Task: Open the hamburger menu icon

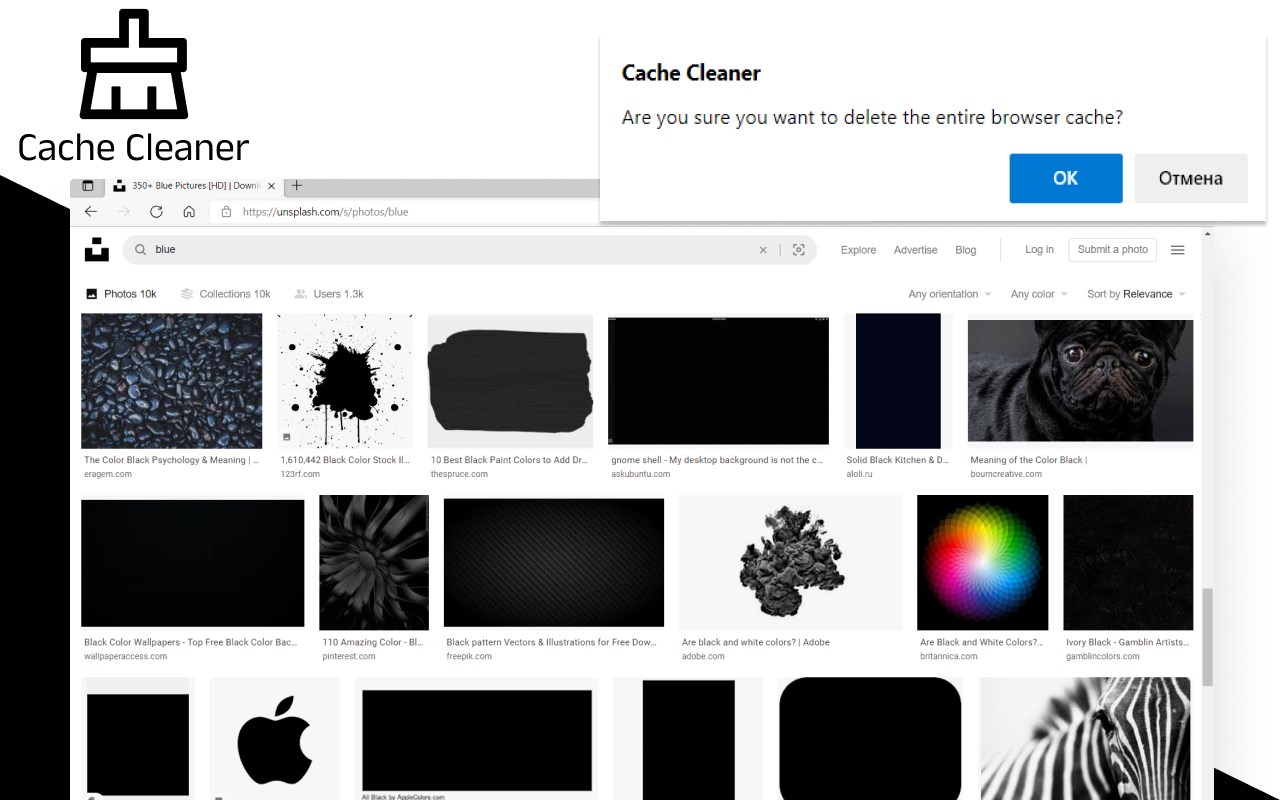Action: (x=1178, y=250)
